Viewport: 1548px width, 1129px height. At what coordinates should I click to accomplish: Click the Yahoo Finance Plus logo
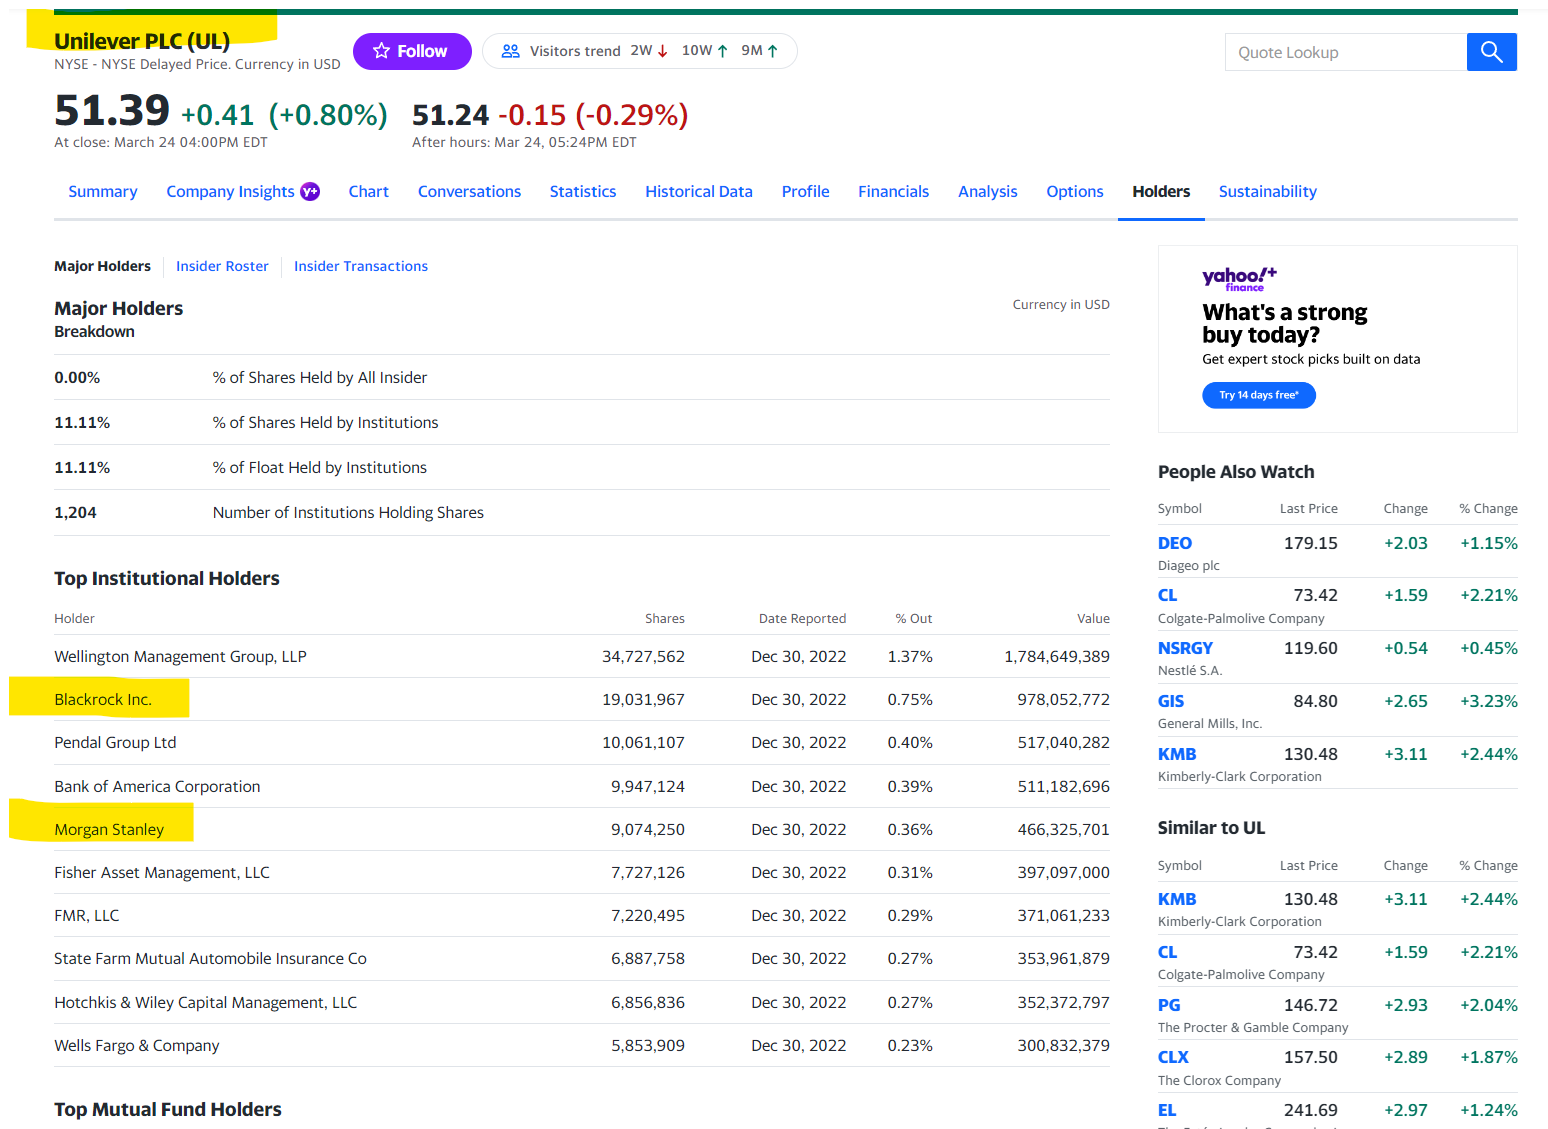(1239, 279)
